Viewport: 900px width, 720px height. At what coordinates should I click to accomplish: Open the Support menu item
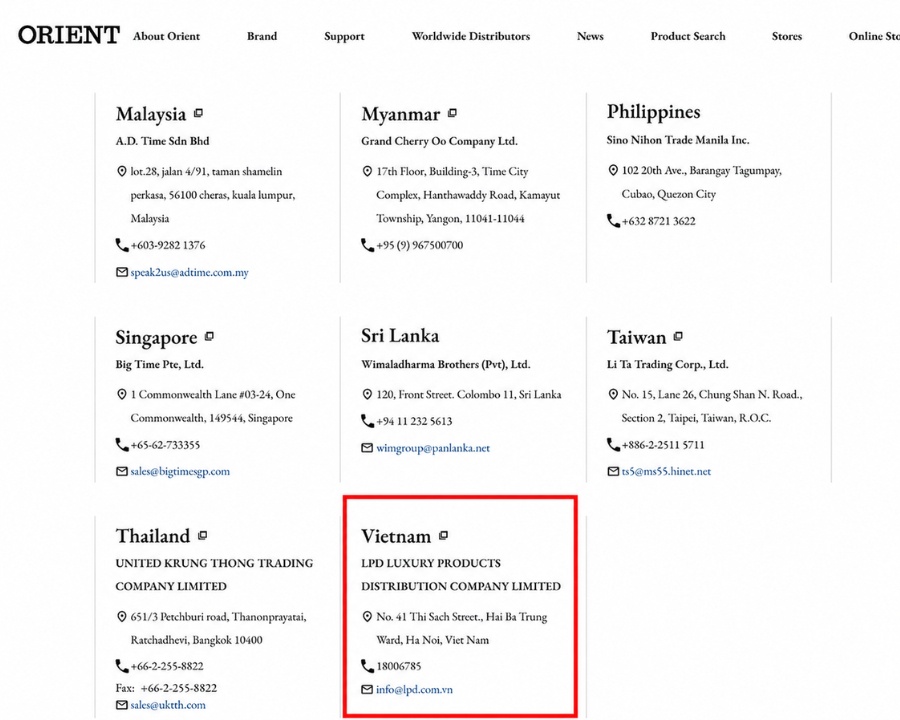coord(344,36)
